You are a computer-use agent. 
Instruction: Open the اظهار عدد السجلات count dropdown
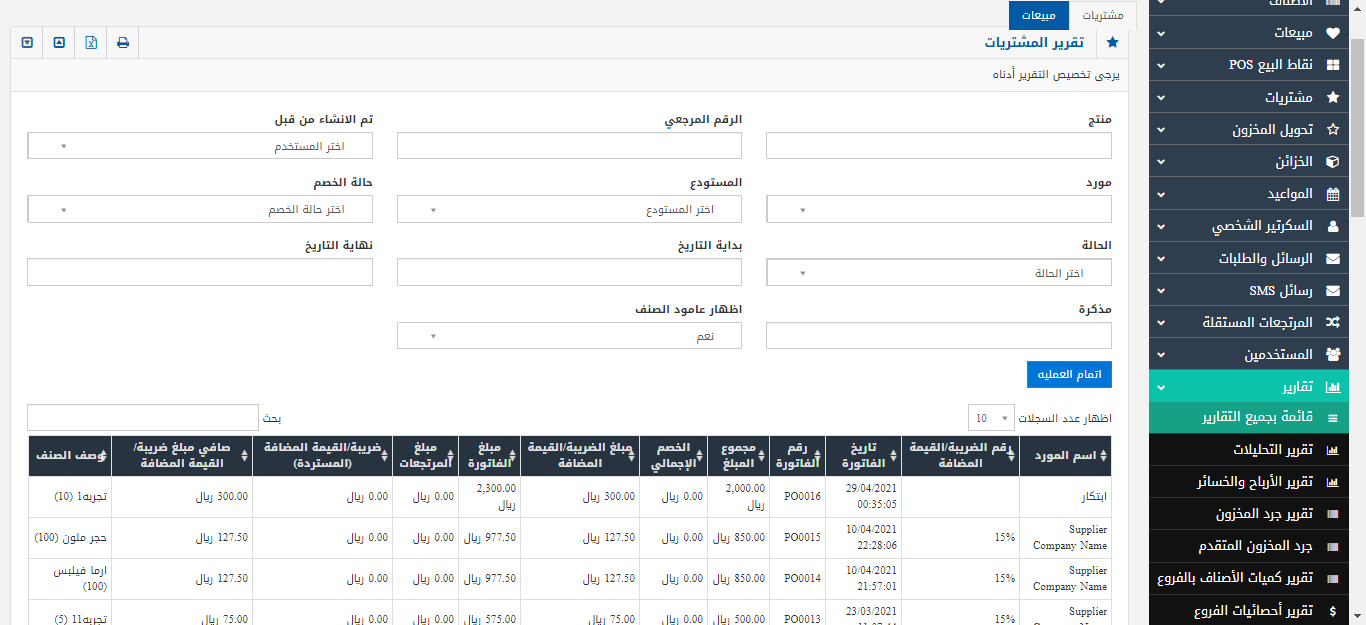click(989, 418)
